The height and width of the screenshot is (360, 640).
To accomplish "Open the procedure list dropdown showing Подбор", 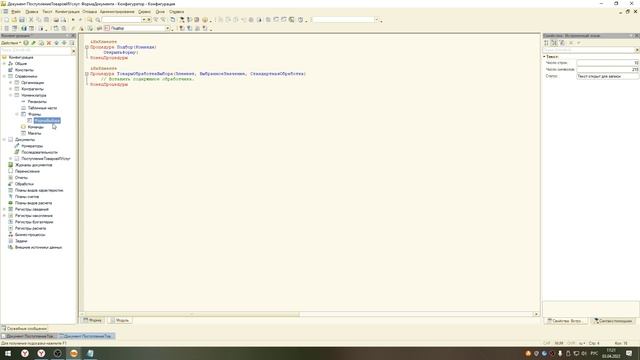I will [167, 28].
